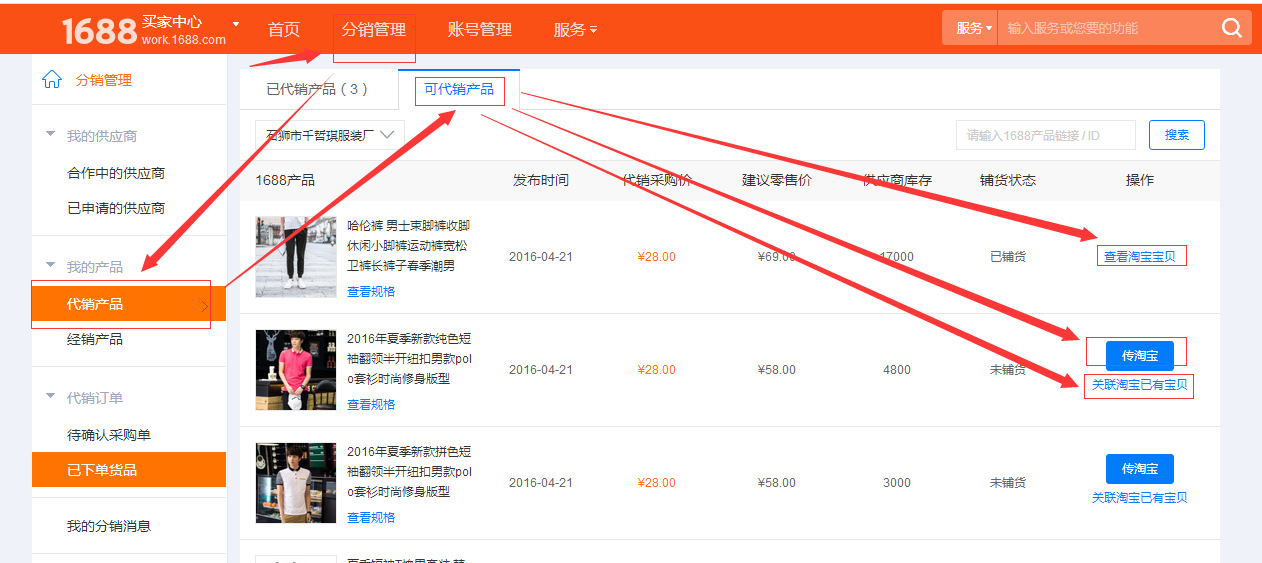Click the 分销管理 sidebar heading
Viewport: 1262px width, 563px height.
104,80
